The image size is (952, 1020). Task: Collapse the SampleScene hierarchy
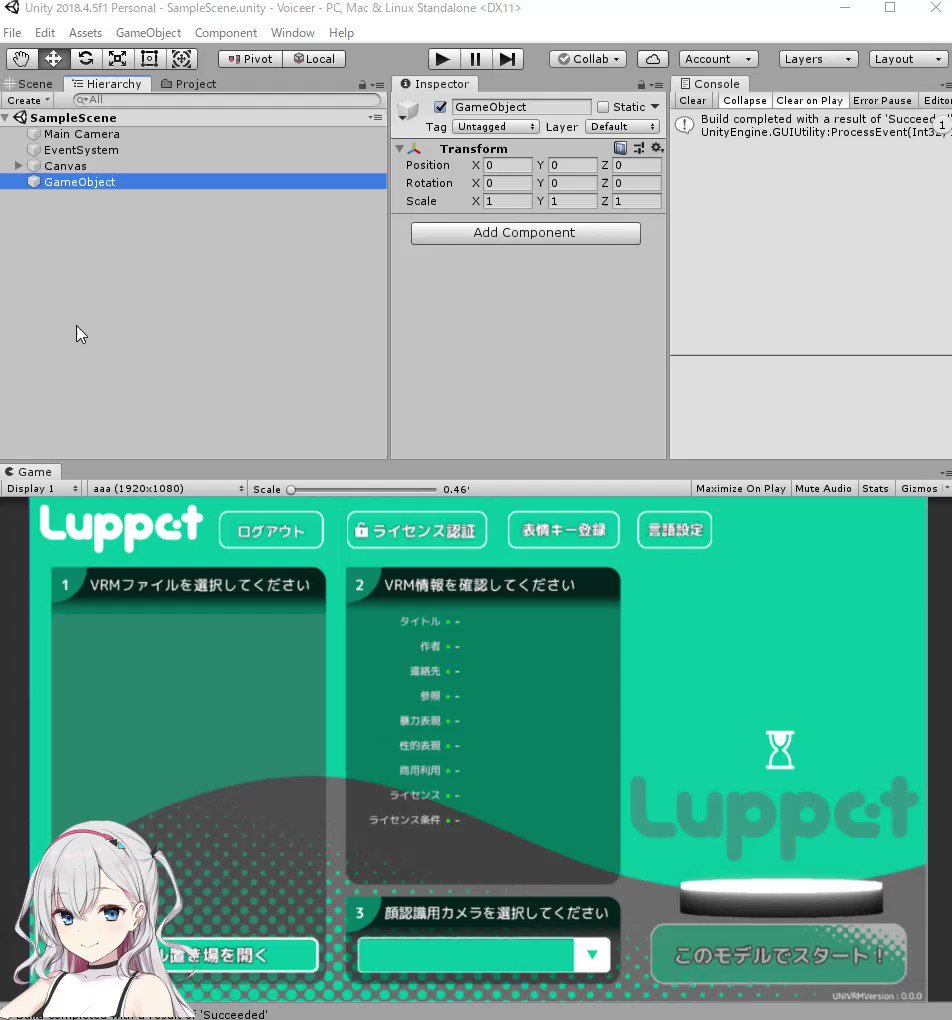tap(6, 118)
